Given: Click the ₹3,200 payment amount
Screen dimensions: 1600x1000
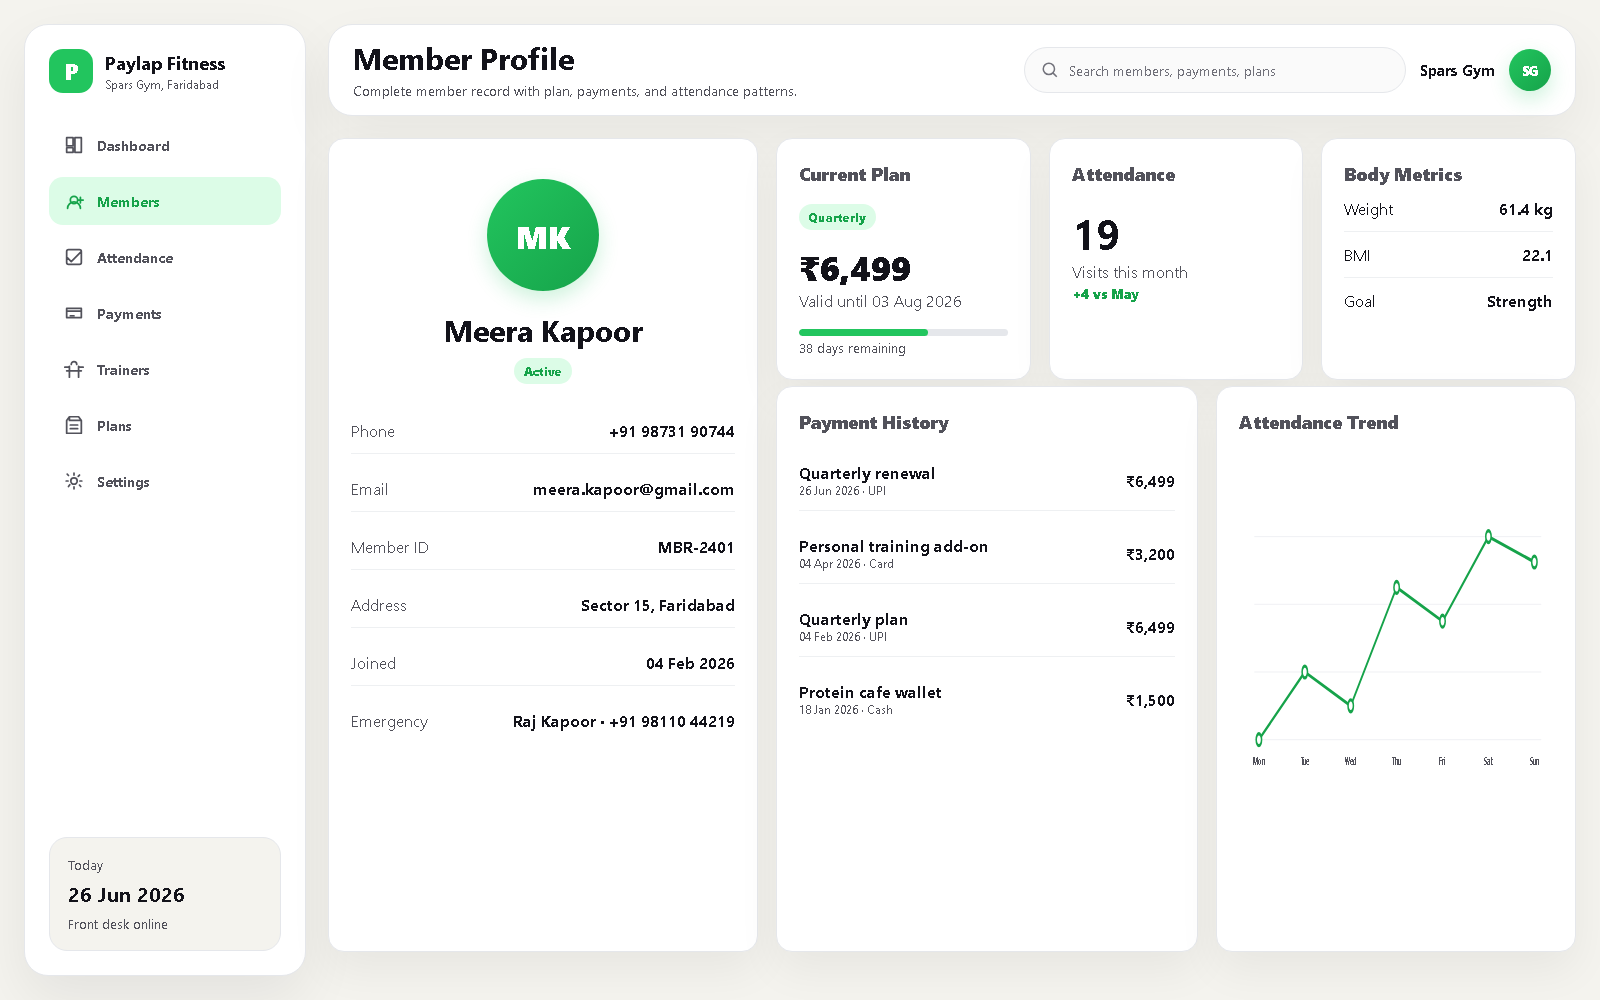Looking at the screenshot, I should click(x=1150, y=554).
